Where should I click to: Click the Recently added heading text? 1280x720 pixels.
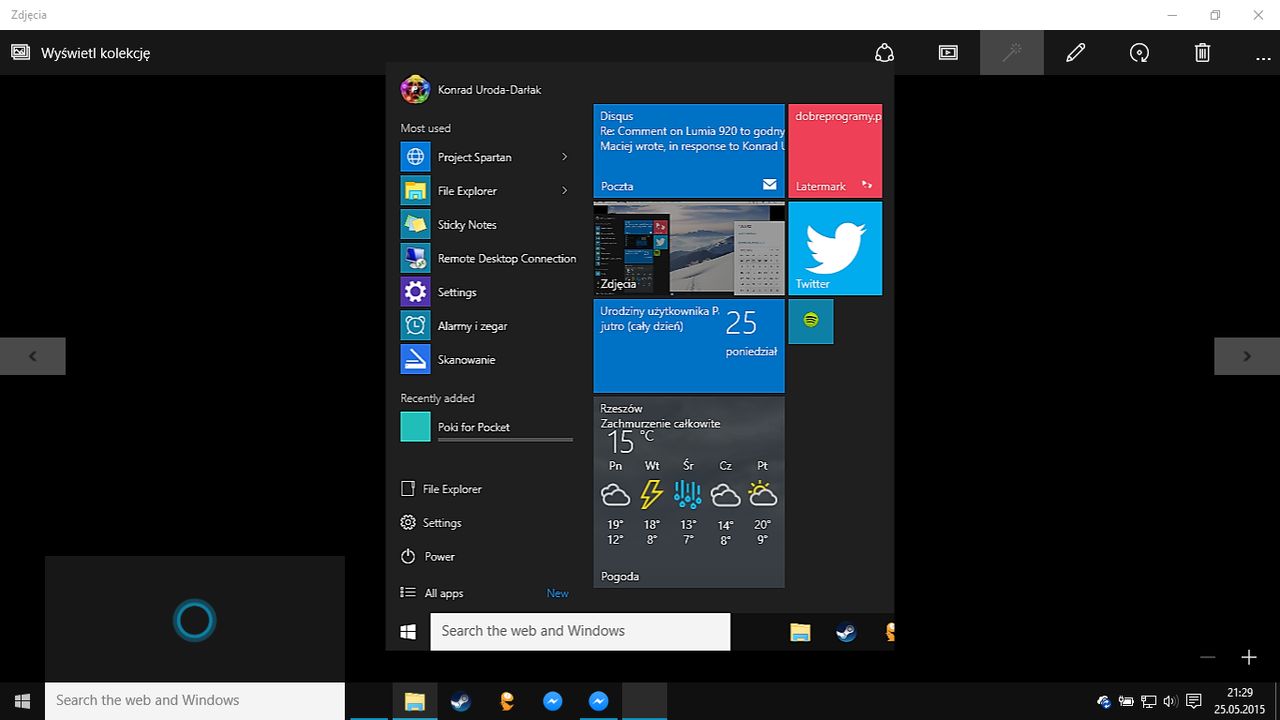tap(438, 398)
